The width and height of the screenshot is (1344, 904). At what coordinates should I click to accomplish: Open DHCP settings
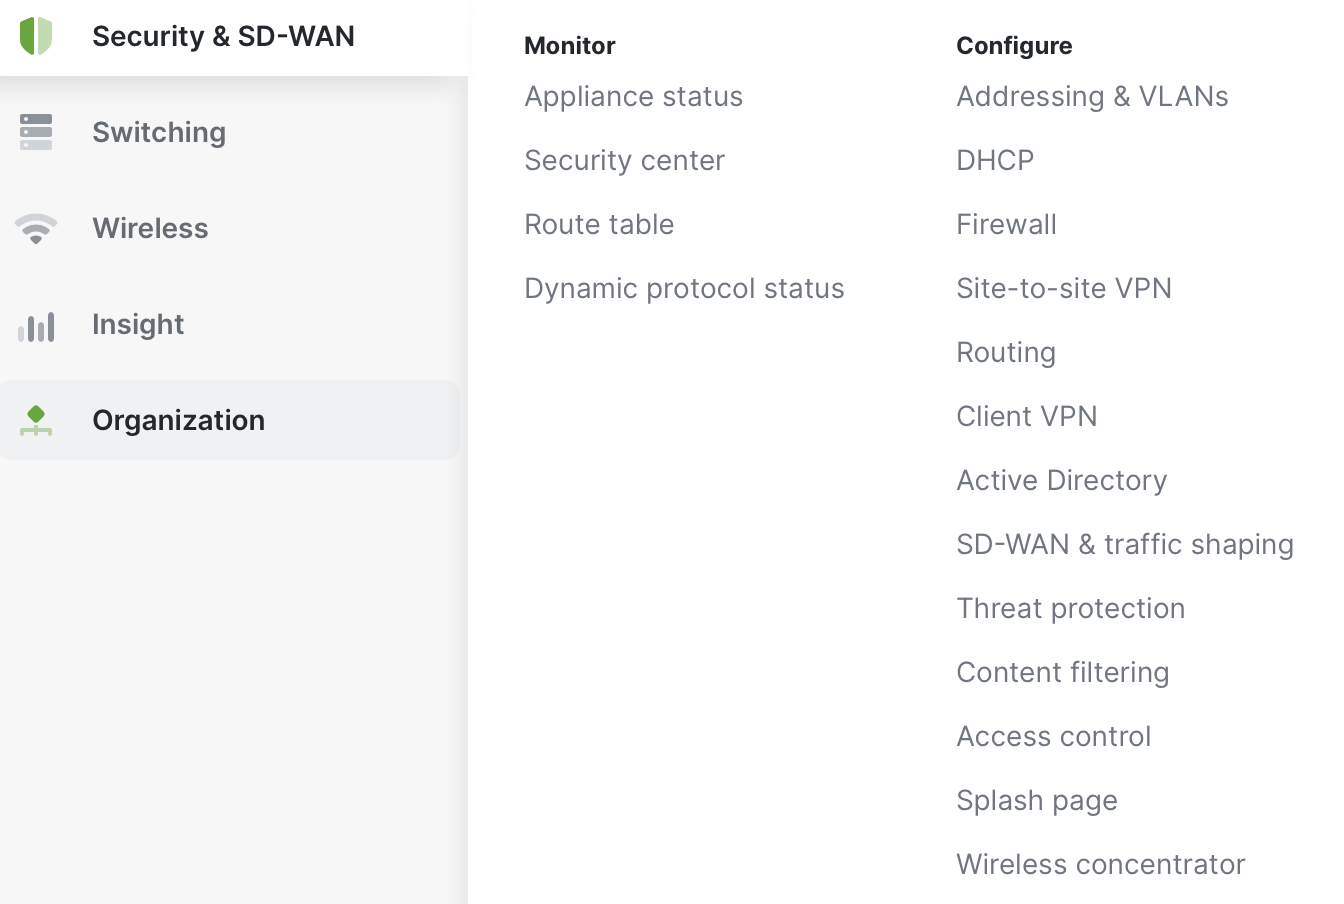pyautogui.click(x=994, y=160)
